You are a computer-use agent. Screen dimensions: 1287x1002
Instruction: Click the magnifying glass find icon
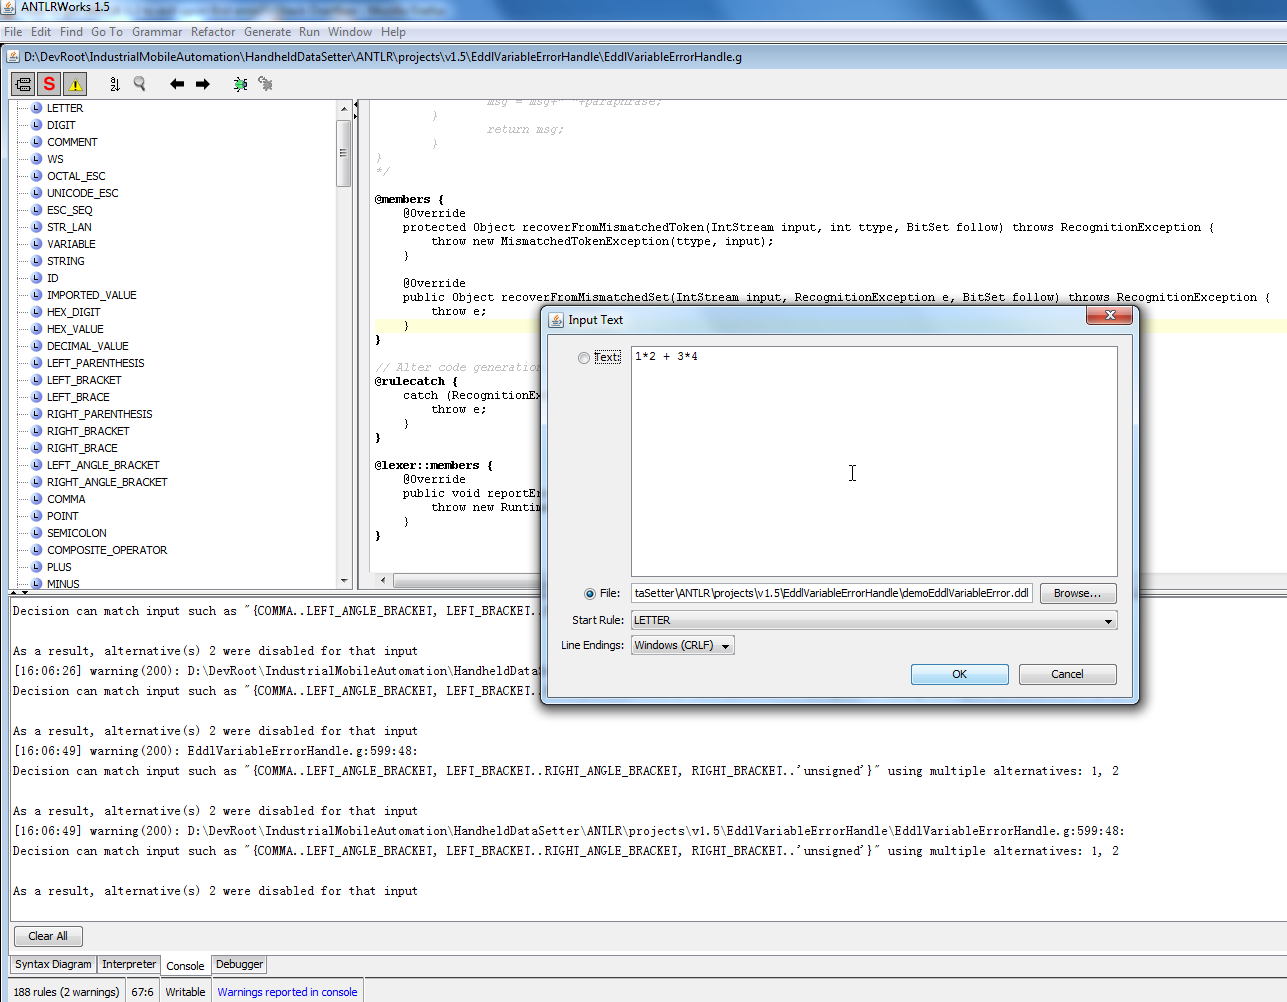(x=140, y=84)
